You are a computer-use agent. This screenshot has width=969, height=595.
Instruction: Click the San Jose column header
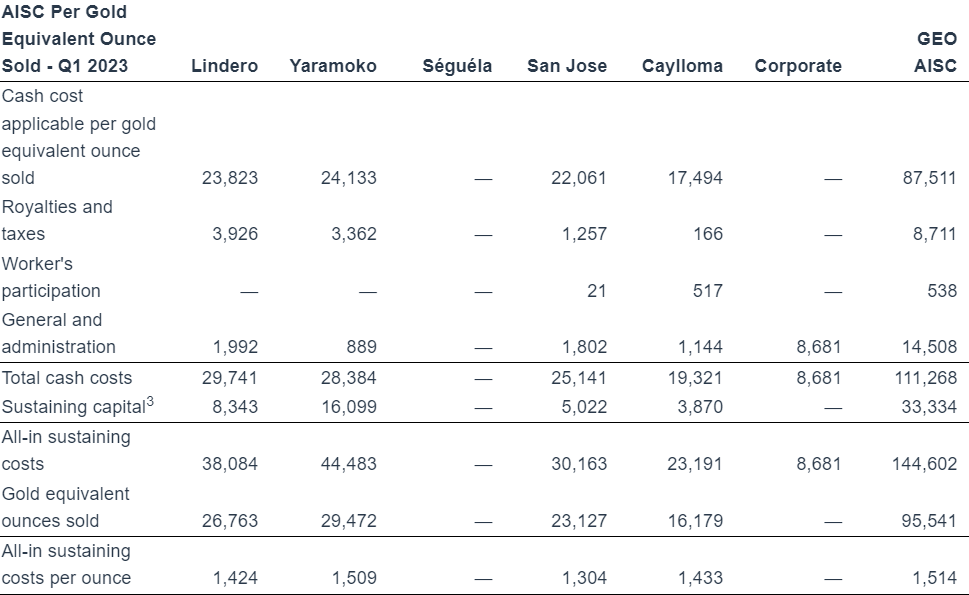click(567, 66)
